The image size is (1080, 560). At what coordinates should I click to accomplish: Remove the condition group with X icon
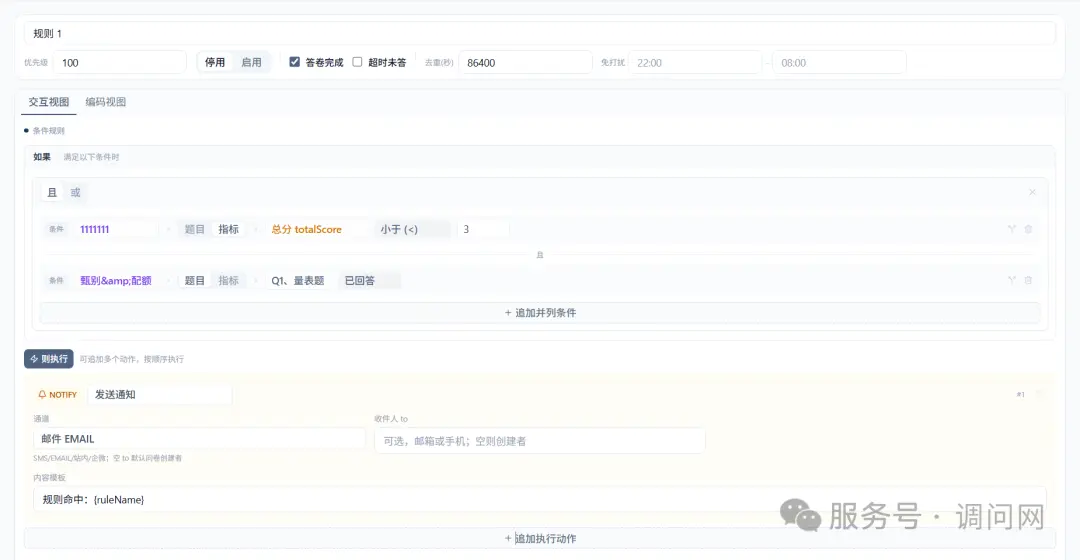[1032, 192]
